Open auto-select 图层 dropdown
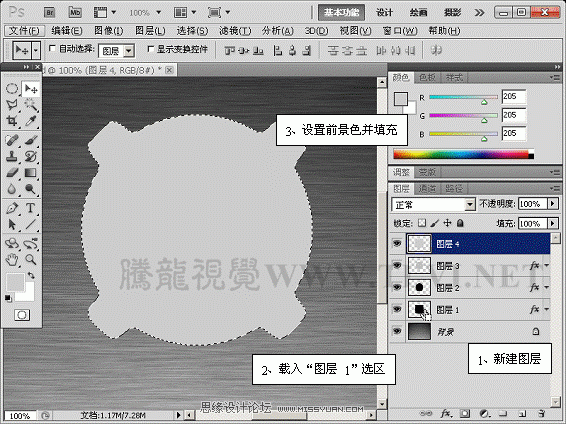566x424 pixels. point(117,51)
